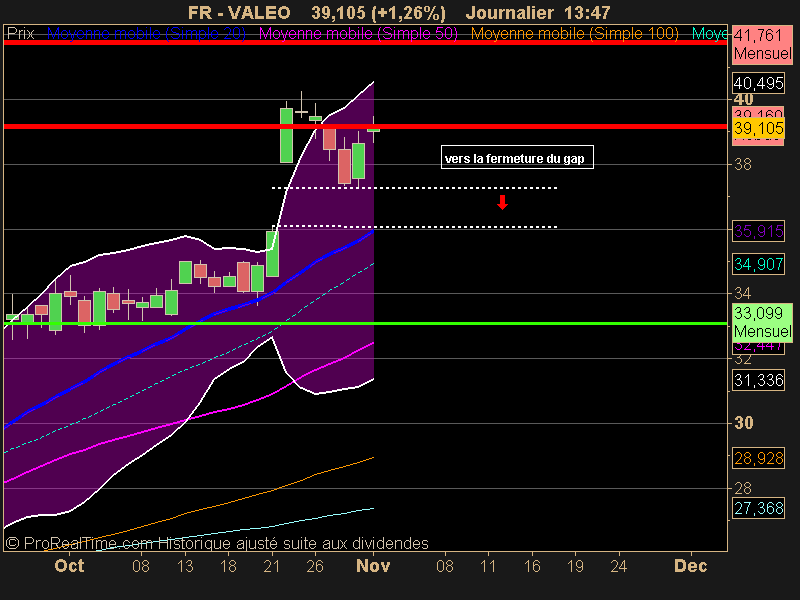Image resolution: width=800 pixels, height=600 pixels.
Task: Click the 18 date axis label
Action: [229, 566]
